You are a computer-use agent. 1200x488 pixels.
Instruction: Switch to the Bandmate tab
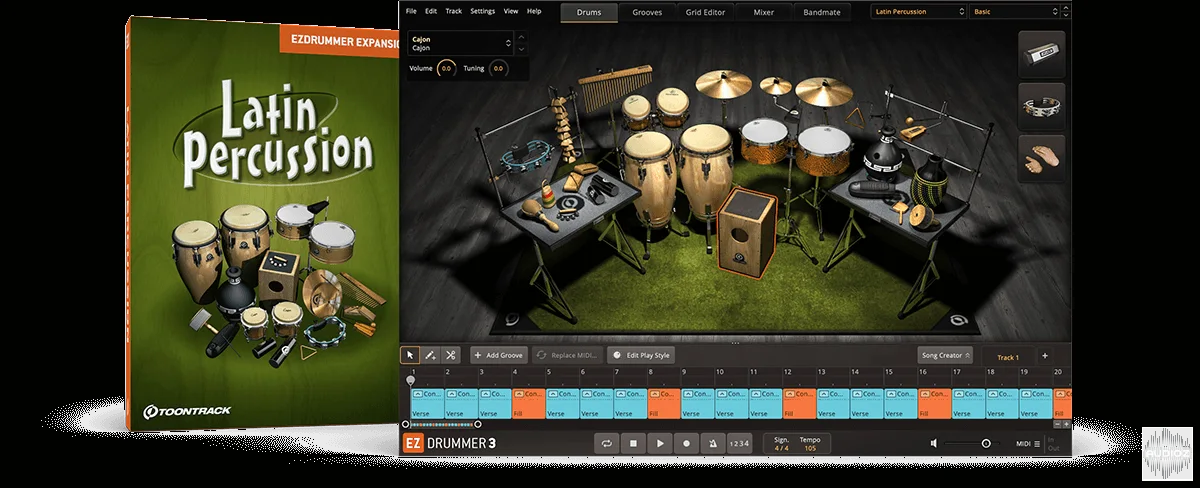click(x=822, y=12)
